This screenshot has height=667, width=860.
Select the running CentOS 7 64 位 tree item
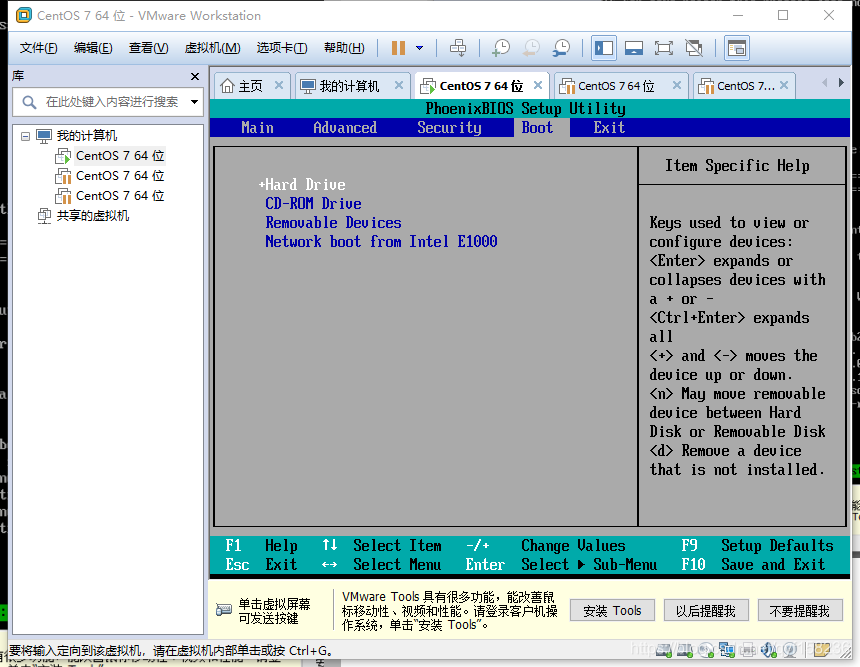pos(120,156)
